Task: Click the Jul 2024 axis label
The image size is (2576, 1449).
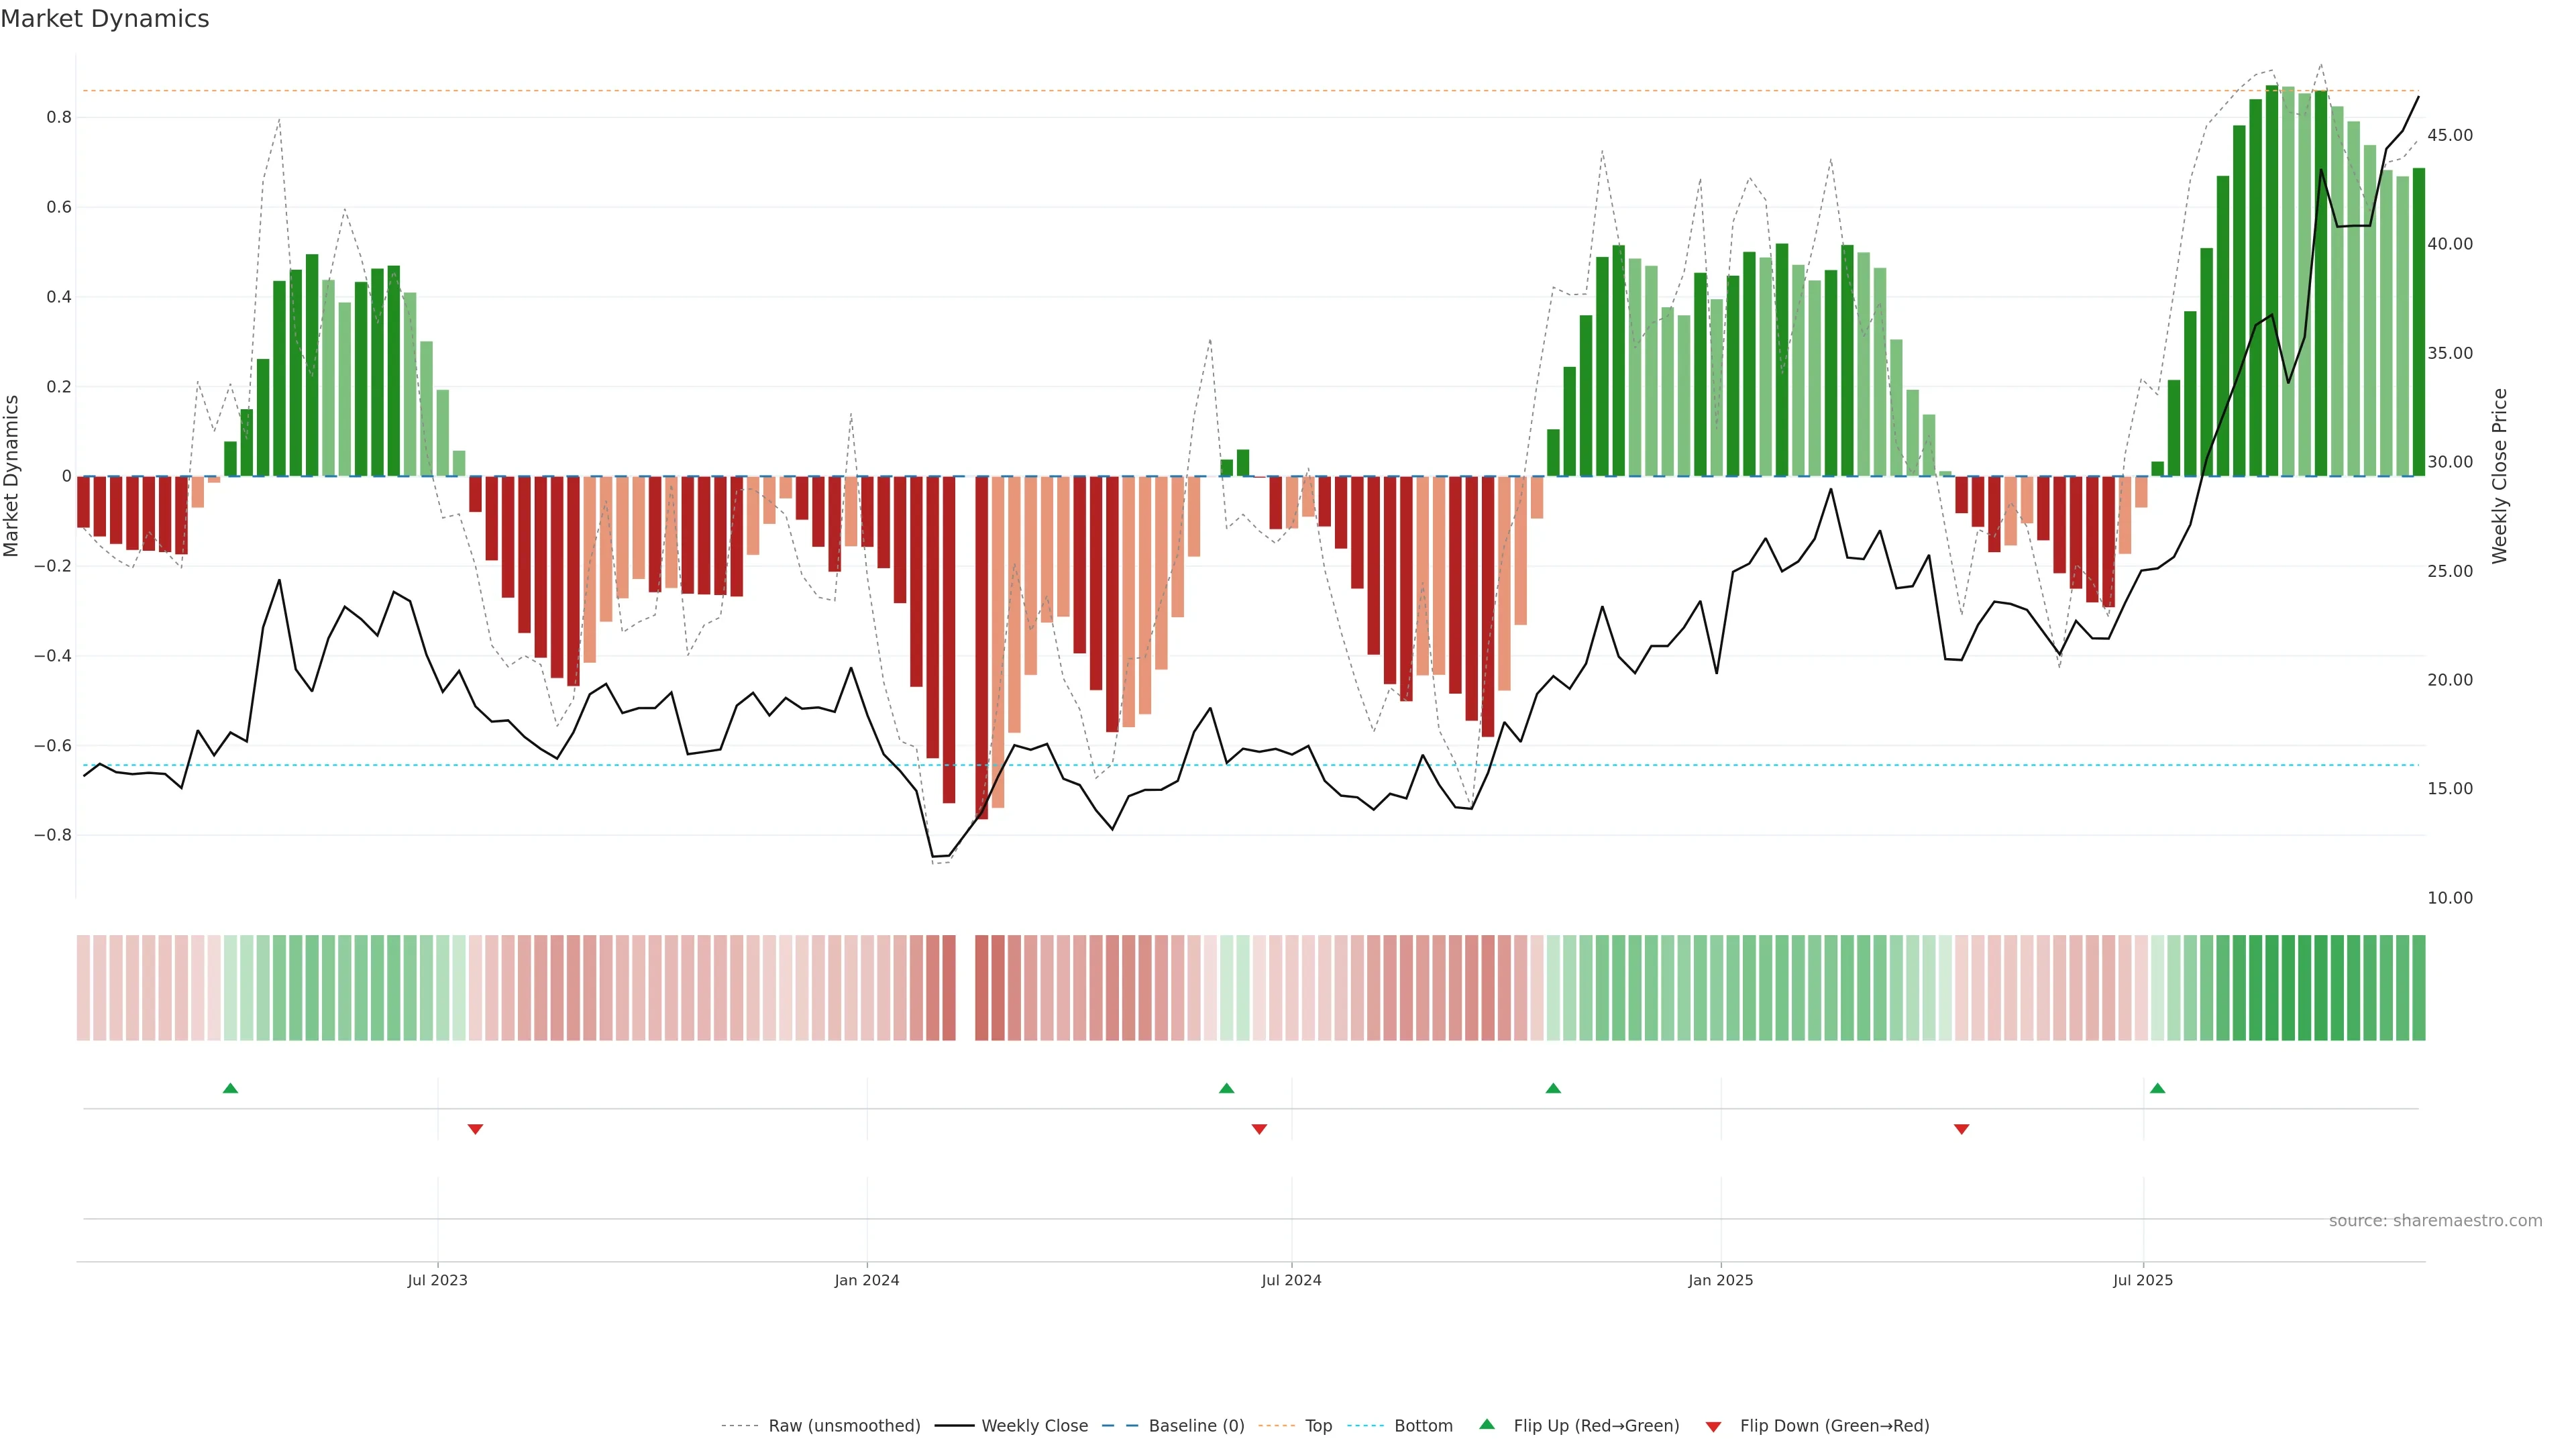Action: [1291, 1280]
